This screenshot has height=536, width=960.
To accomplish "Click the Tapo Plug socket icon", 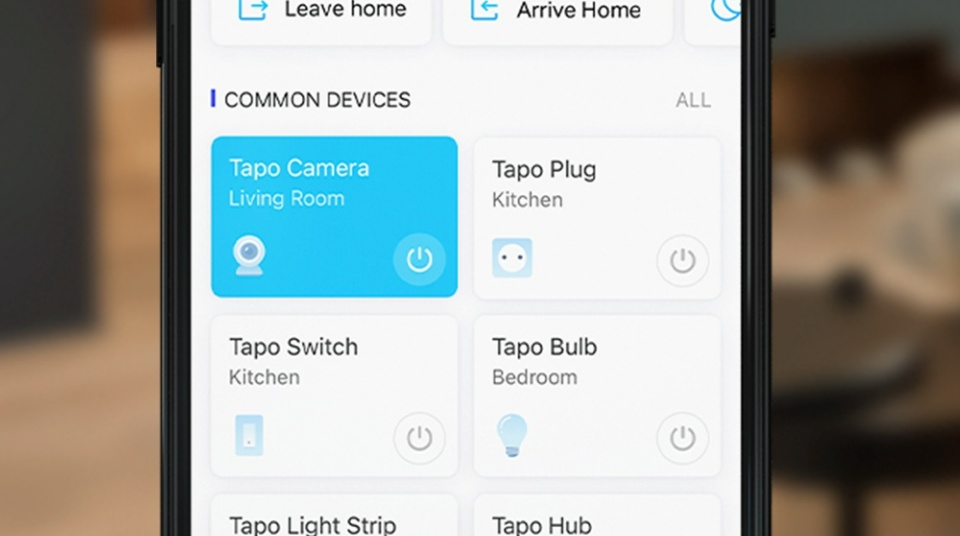I will coord(512,258).
